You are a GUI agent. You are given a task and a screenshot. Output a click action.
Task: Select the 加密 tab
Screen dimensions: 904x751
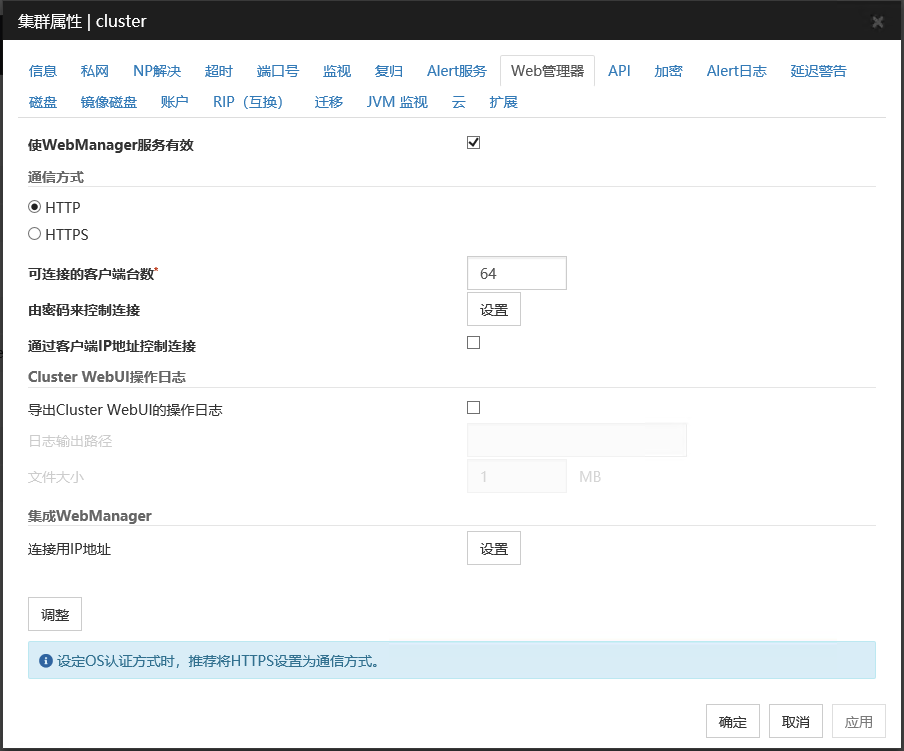tap(668, 71)
